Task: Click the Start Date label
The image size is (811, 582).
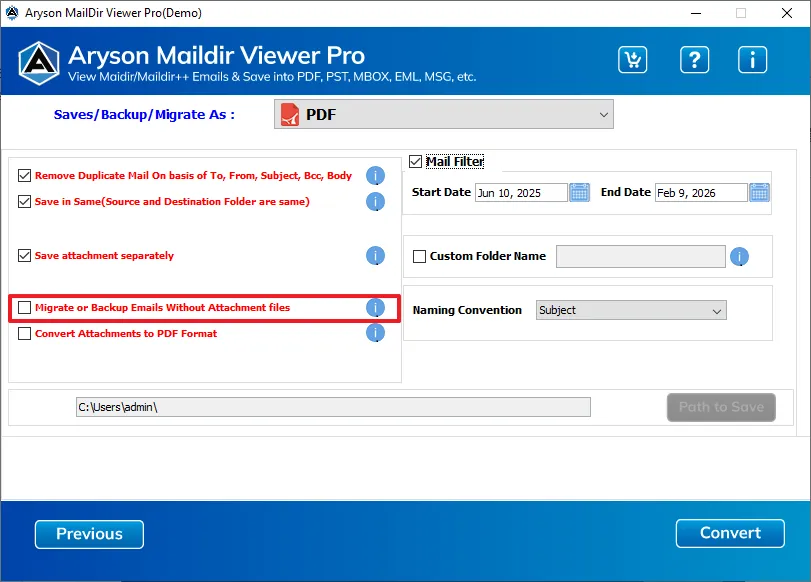Action: 441,192
